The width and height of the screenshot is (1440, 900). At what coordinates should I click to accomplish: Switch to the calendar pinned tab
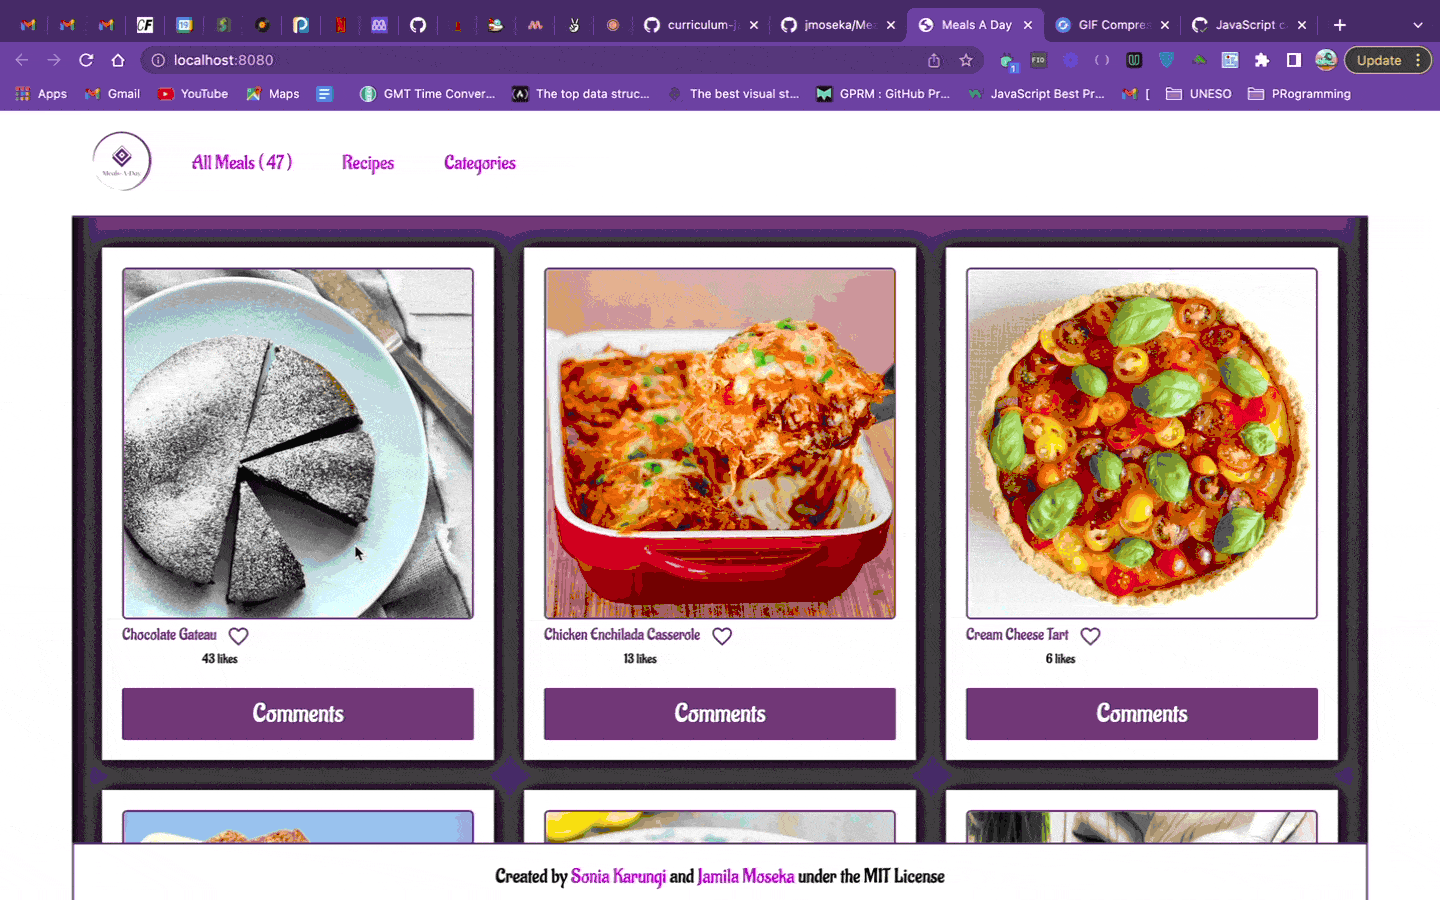coord(184,25)
